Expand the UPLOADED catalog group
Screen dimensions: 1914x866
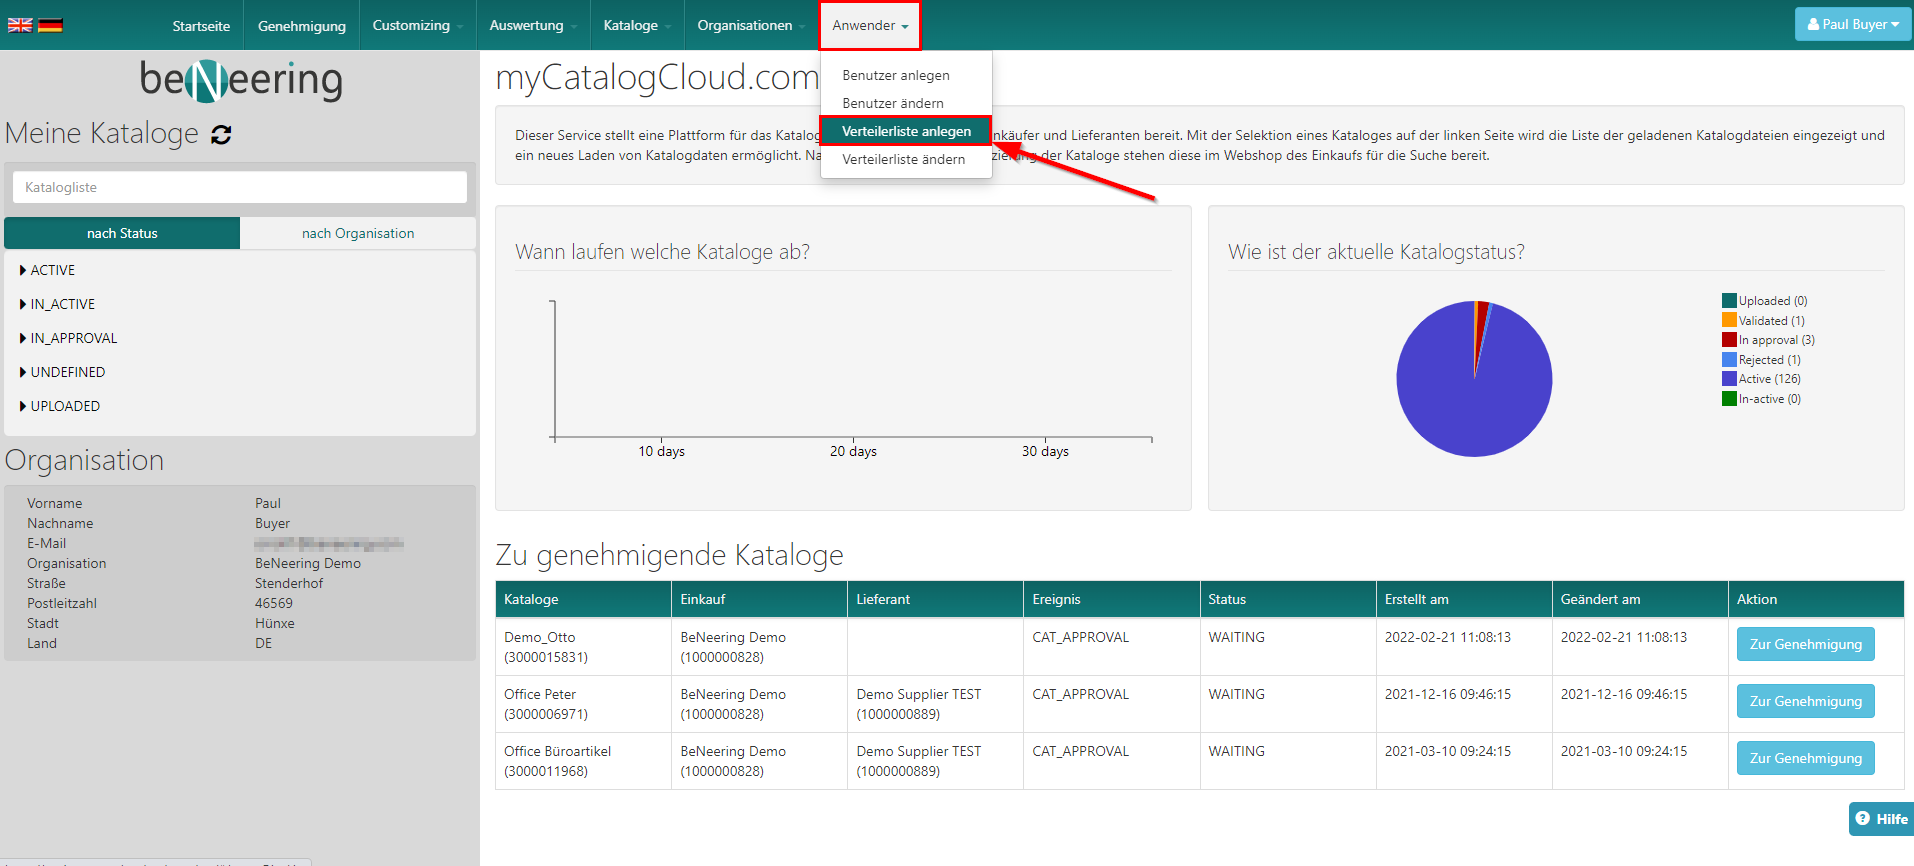(60, 406)
